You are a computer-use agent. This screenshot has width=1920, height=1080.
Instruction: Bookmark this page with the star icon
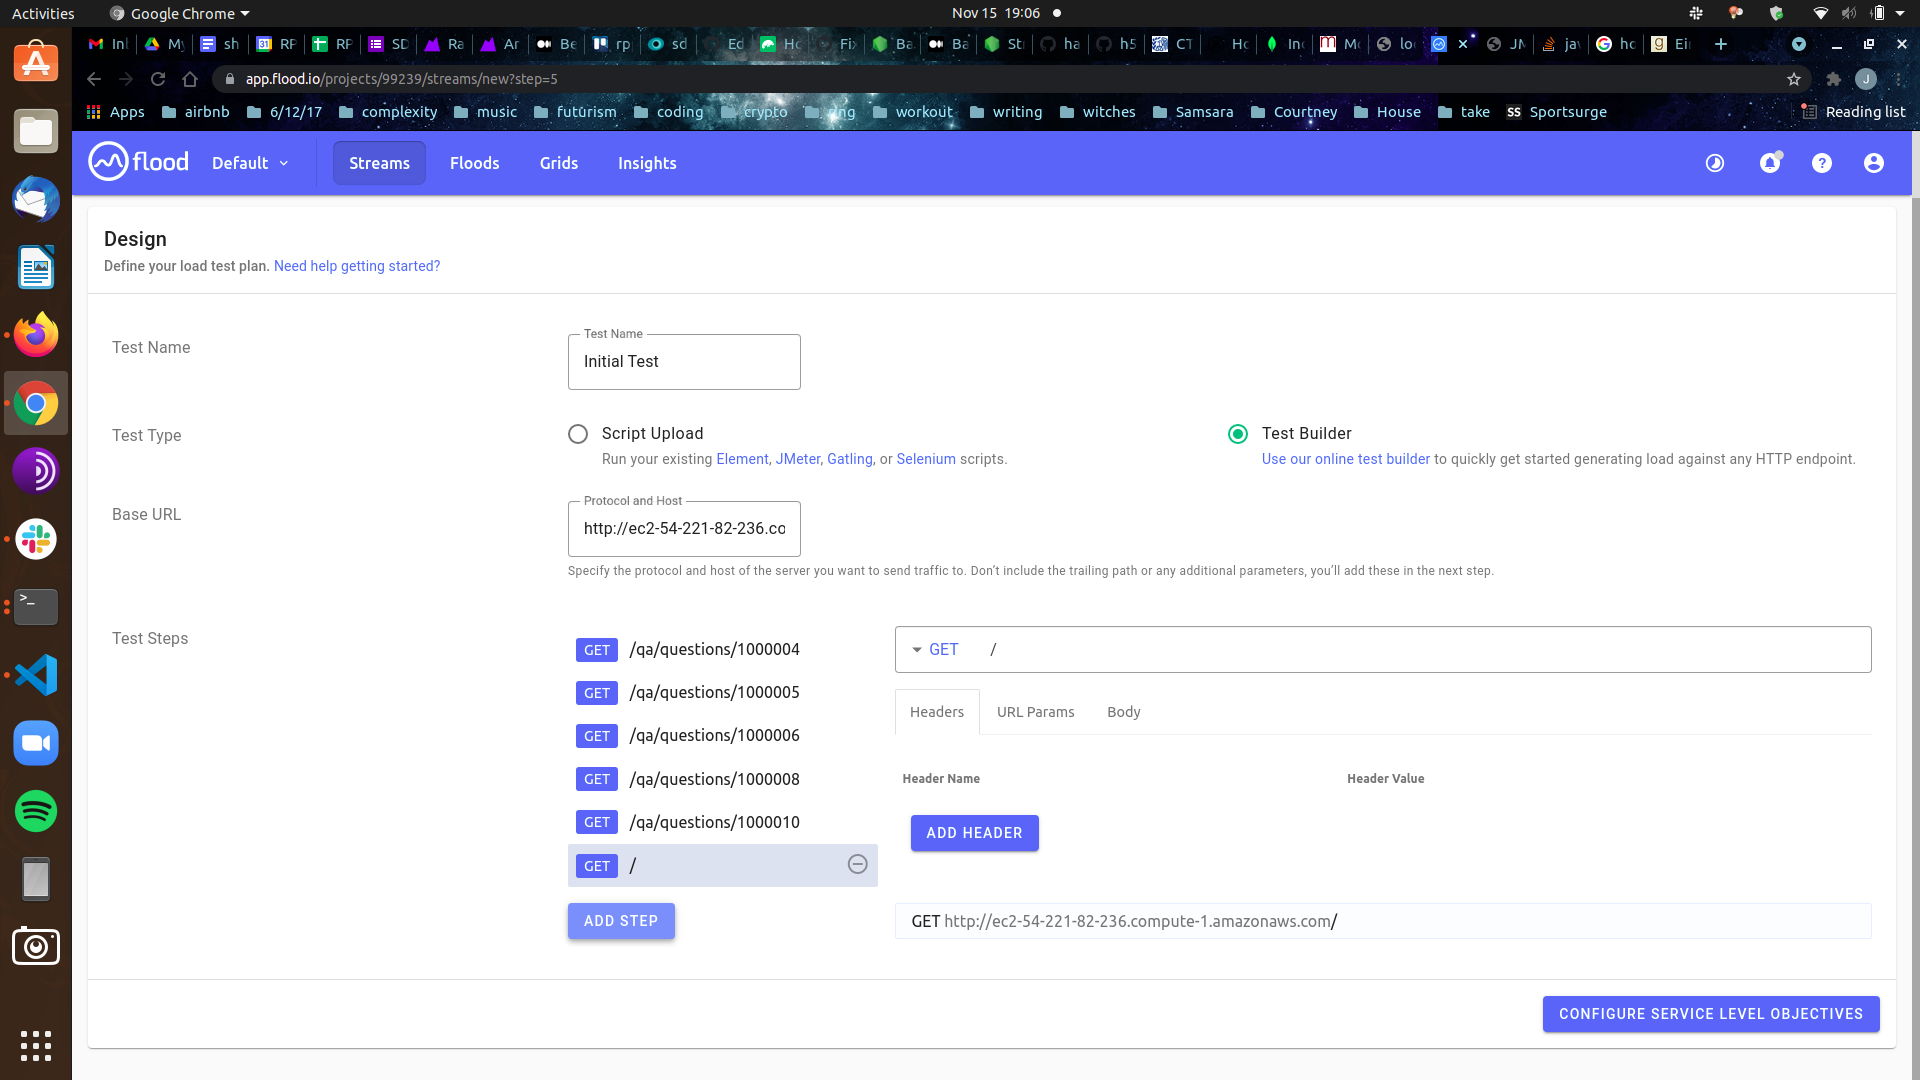1793,79
